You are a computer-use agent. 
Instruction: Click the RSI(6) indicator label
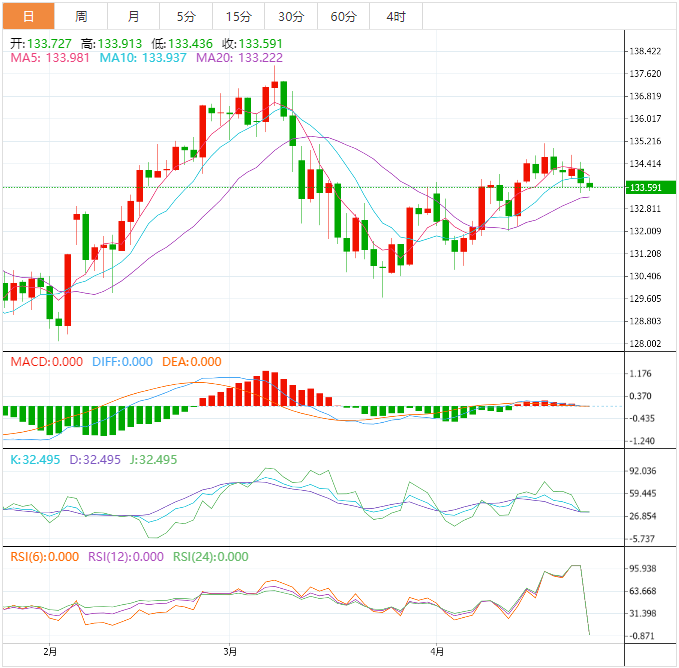tap(44, 557)
